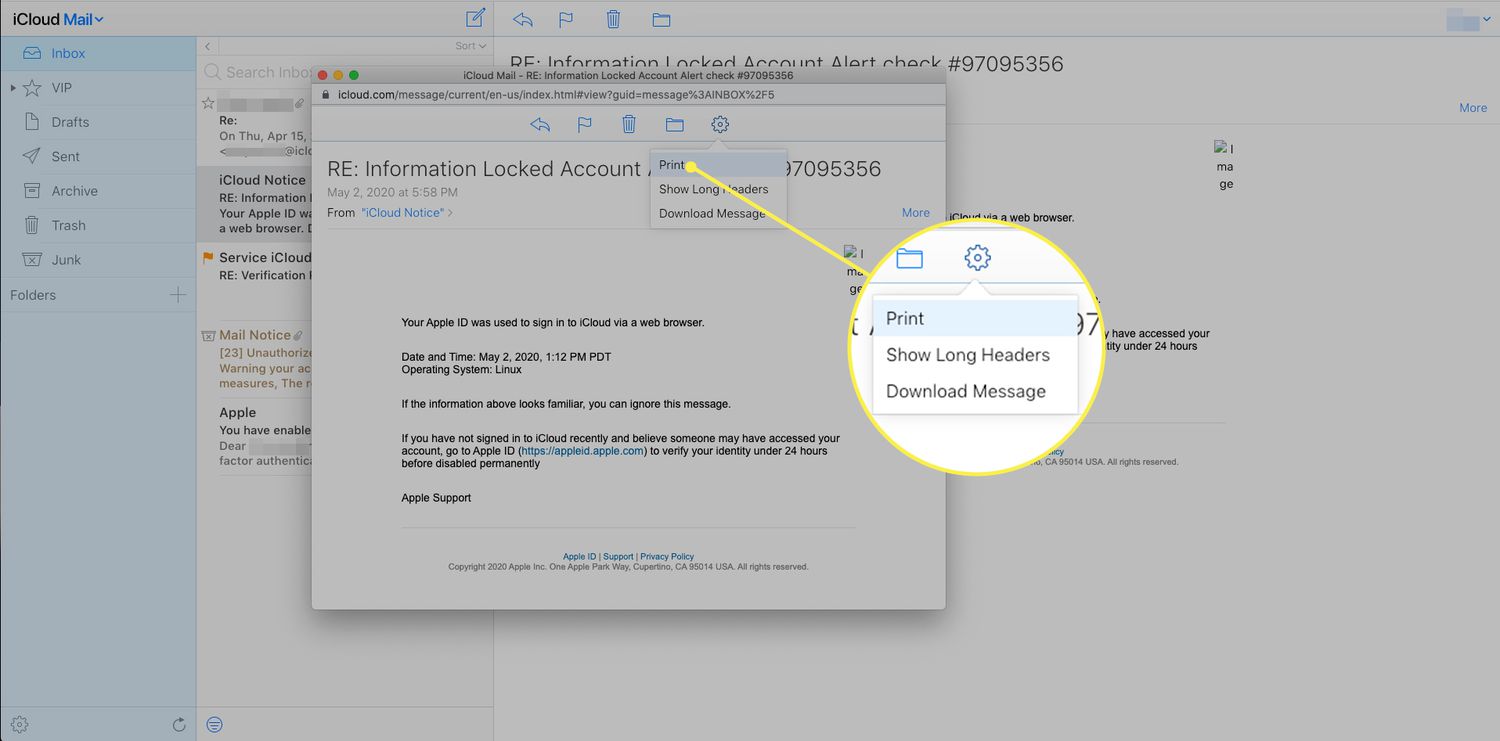
Task: Open the Inbox mailbox
Action: click(x=98, y=53)
